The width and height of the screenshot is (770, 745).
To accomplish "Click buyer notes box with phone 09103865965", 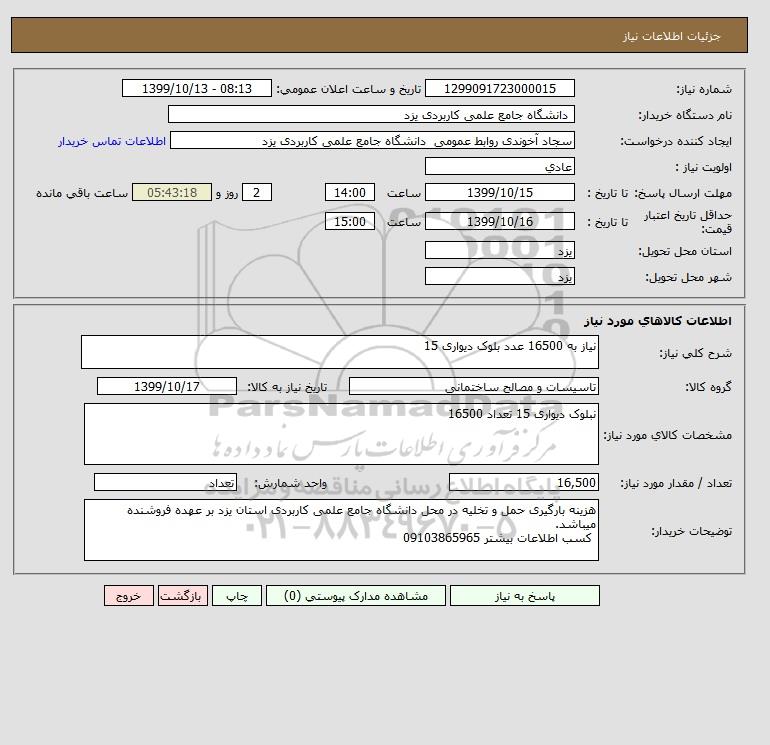I will pos(341,530).
